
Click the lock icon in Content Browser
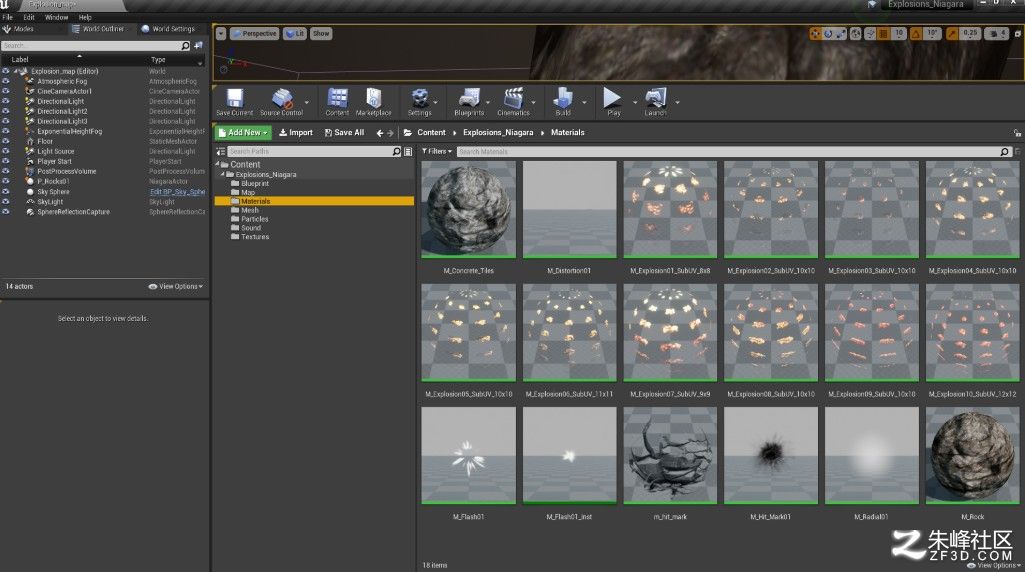[1017, 133]
